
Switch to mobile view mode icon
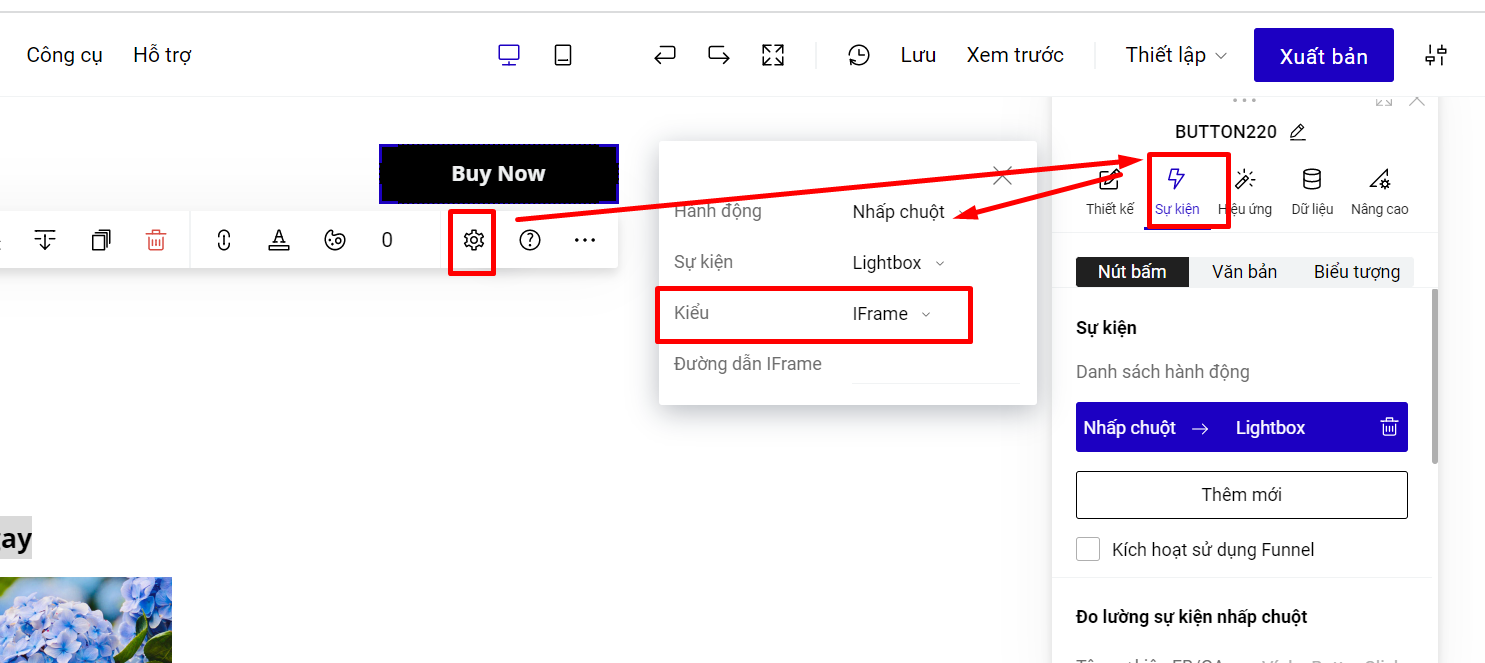click(x=563, y=55)
